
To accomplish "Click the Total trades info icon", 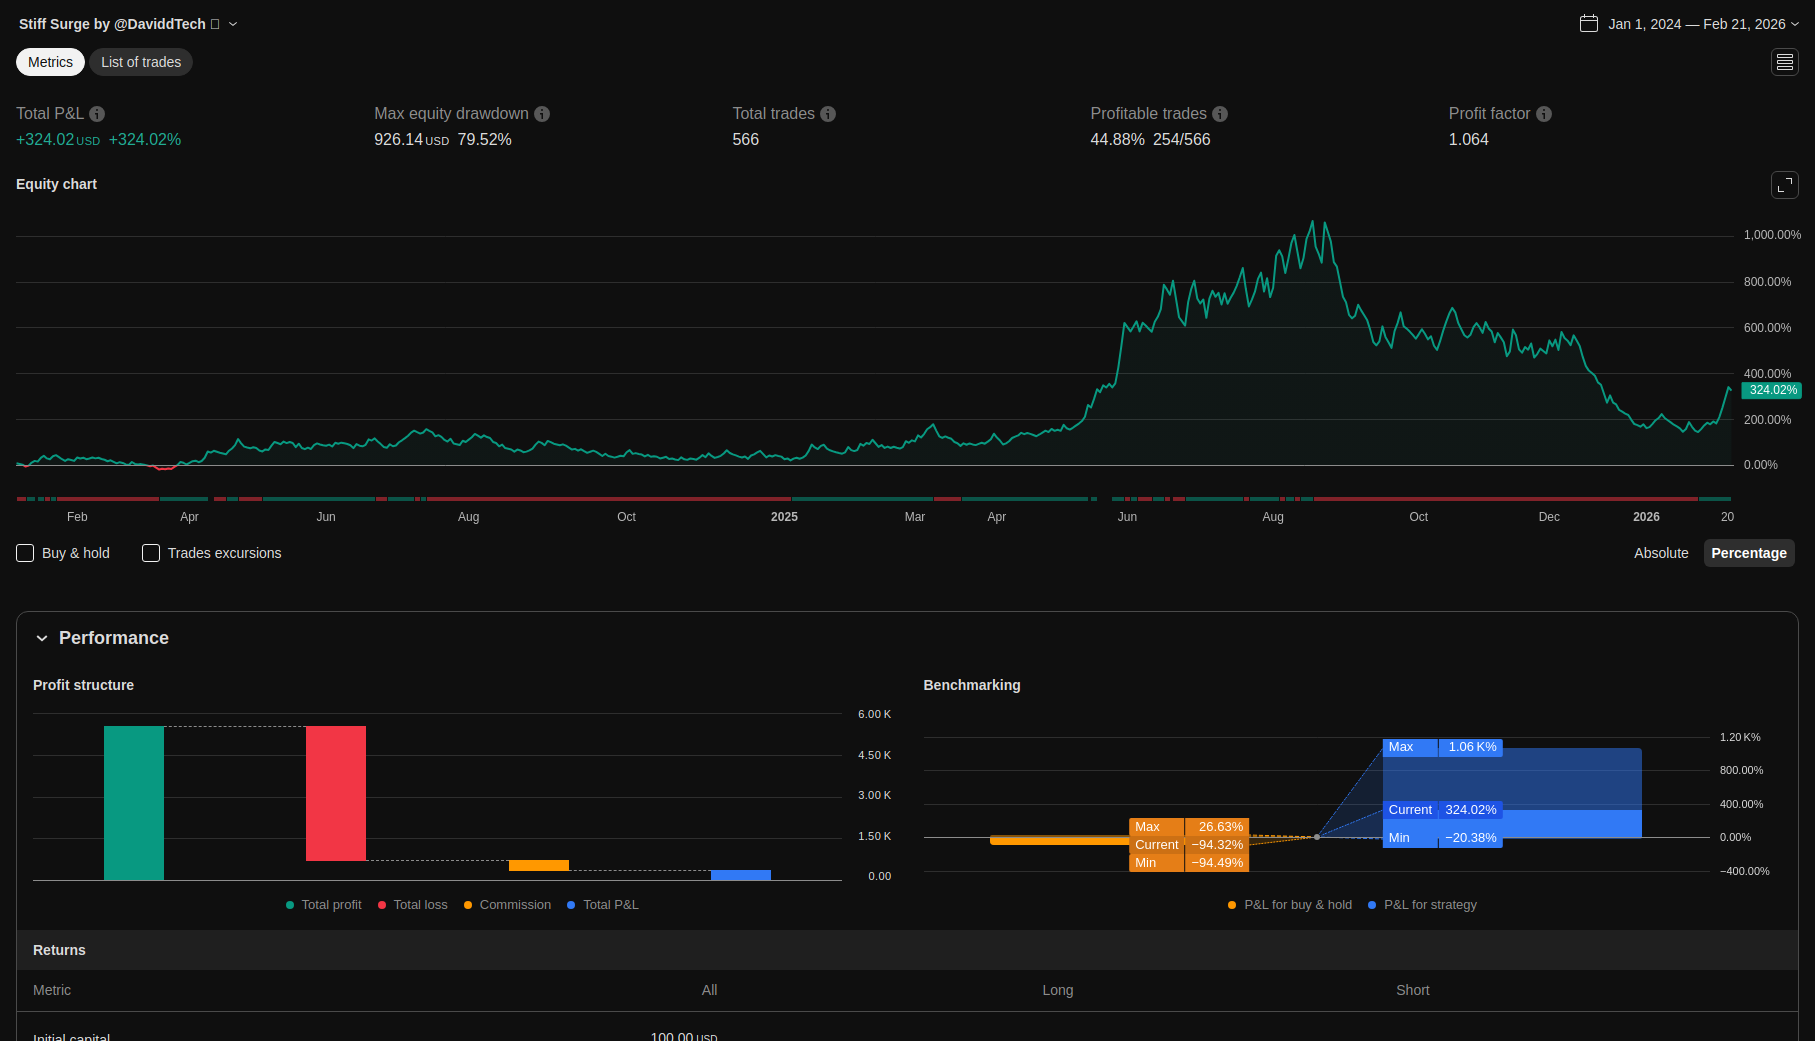I will coord(828,114).
